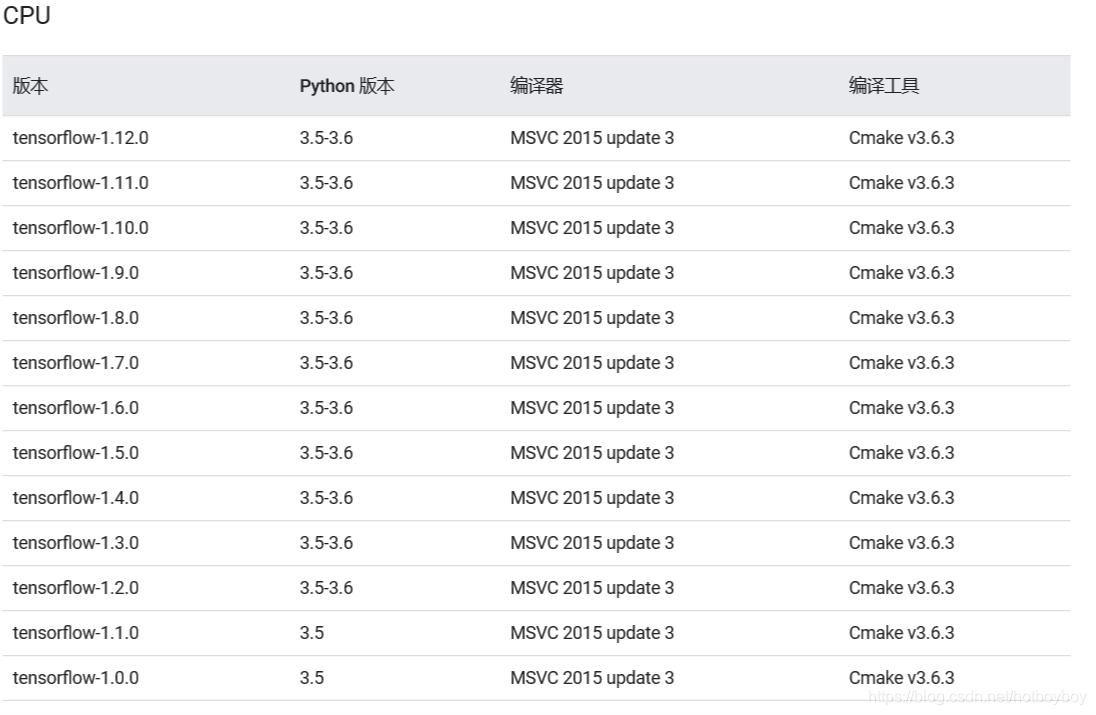This screenshot has height=715, width=1096.
Task: Click the tensorflow-1.3.0 cell
Action: click(x=75, y=543)
